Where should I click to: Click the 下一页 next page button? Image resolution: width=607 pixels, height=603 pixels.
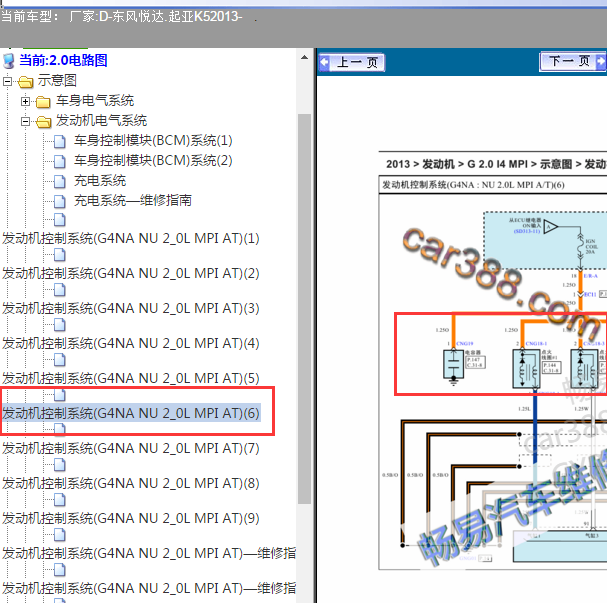(x=573, y=62)
